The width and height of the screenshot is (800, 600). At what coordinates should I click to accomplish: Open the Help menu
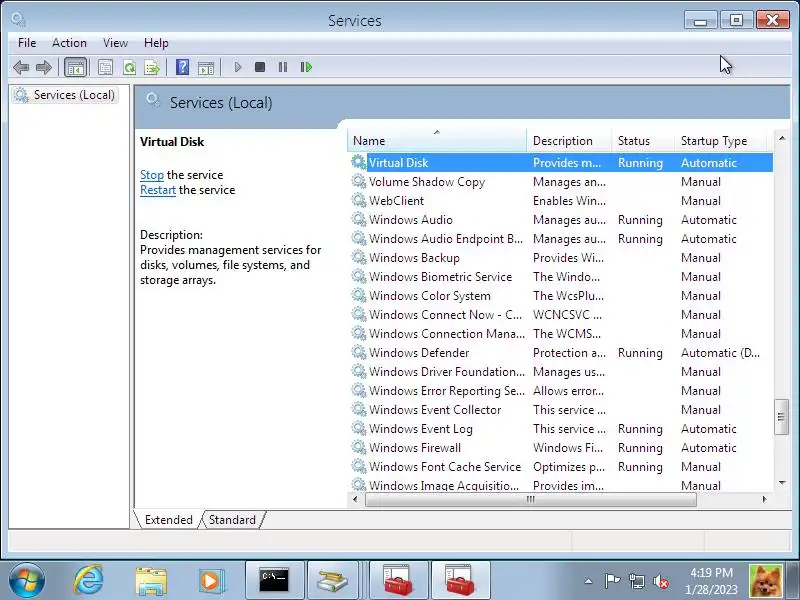(156, 43)
